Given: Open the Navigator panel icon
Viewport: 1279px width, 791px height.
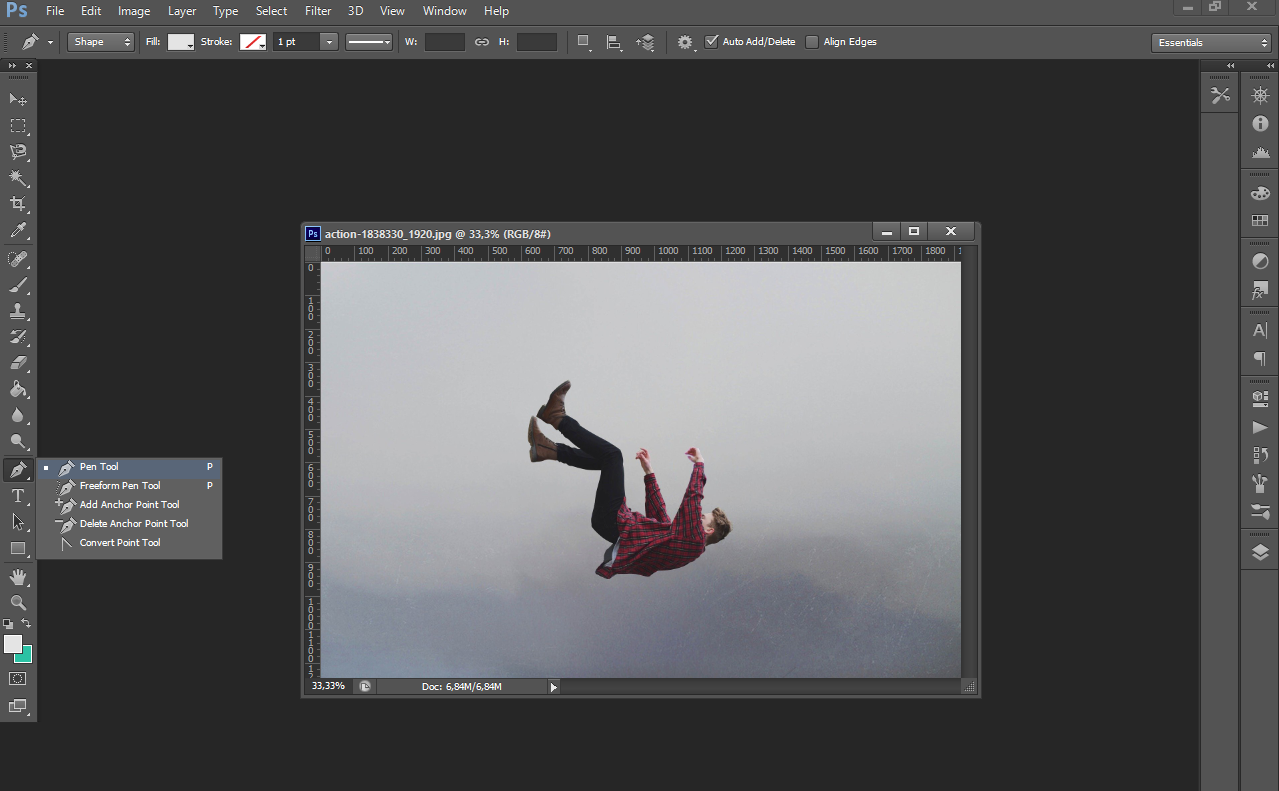Looking at the screenshot, I should (1260, 96).
